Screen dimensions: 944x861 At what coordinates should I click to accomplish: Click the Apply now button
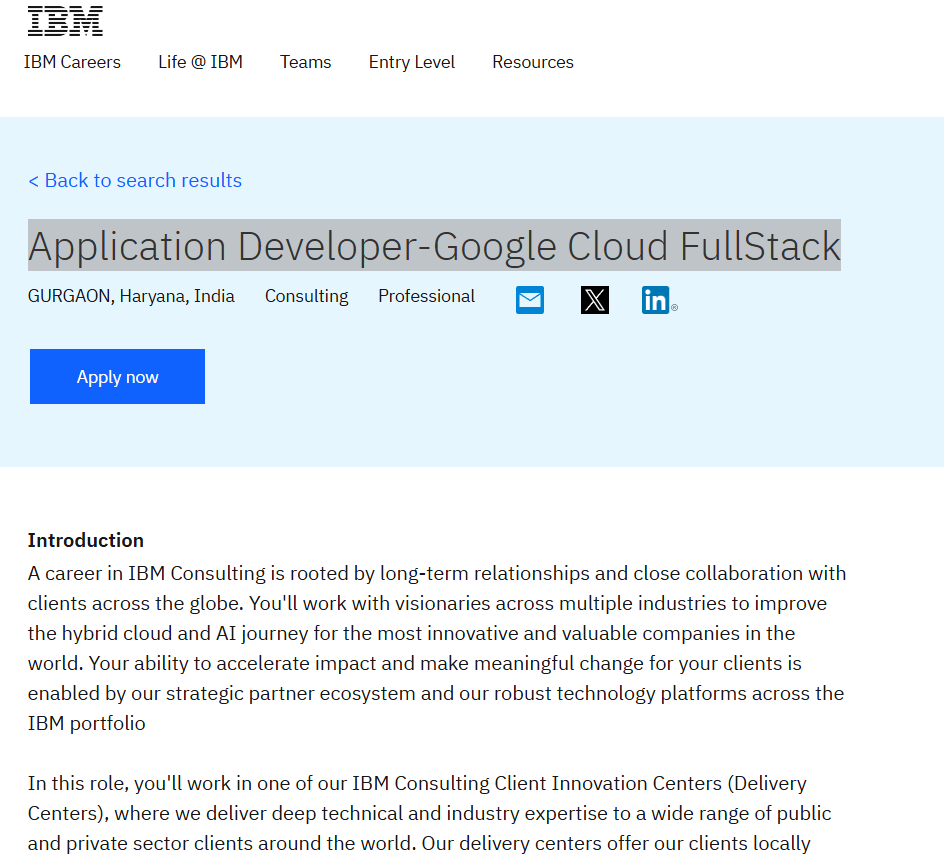[x=117, y=376]
